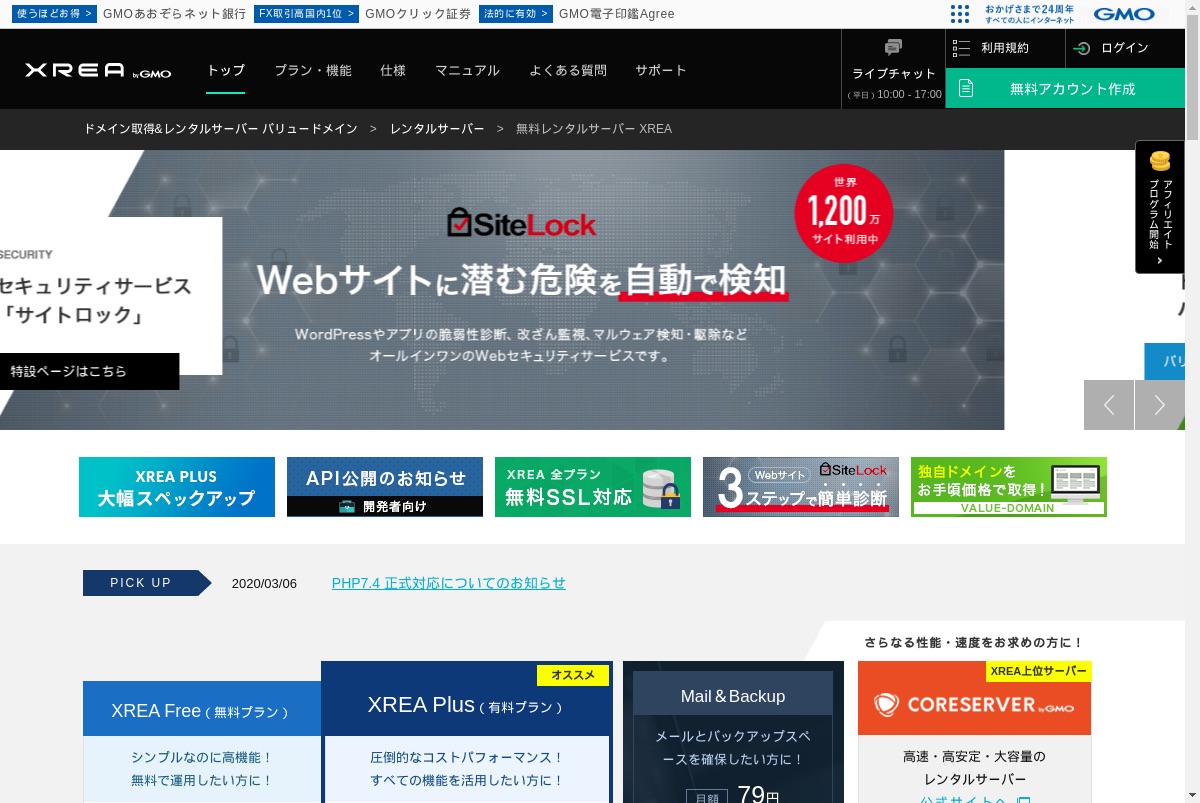Open 利用規約 link
The width and height of the screenshot is (1200, 803).
[1005, 48]
